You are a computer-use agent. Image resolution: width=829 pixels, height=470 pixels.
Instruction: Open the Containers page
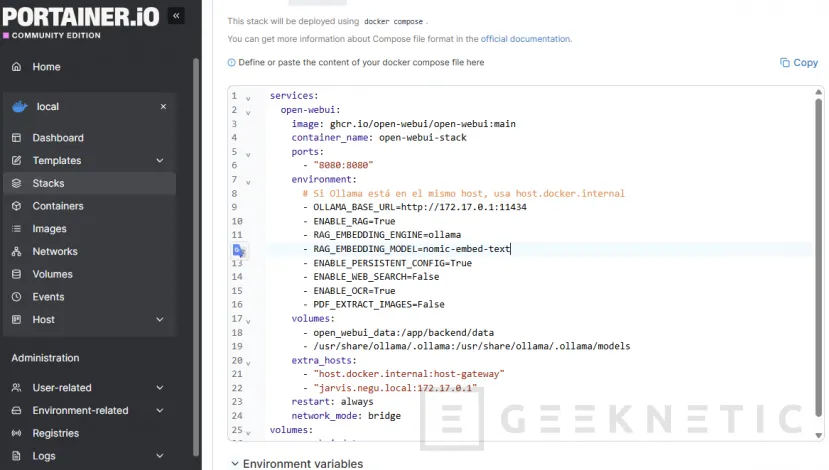coord(58,206)
